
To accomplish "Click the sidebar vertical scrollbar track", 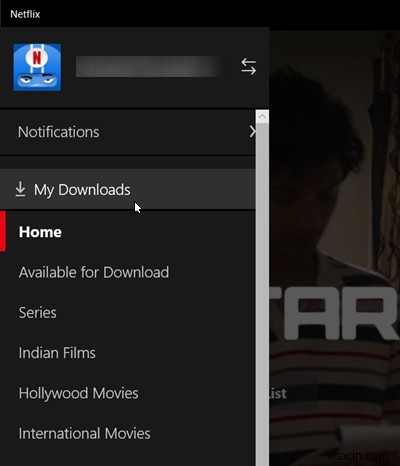I will coord(262,294).
